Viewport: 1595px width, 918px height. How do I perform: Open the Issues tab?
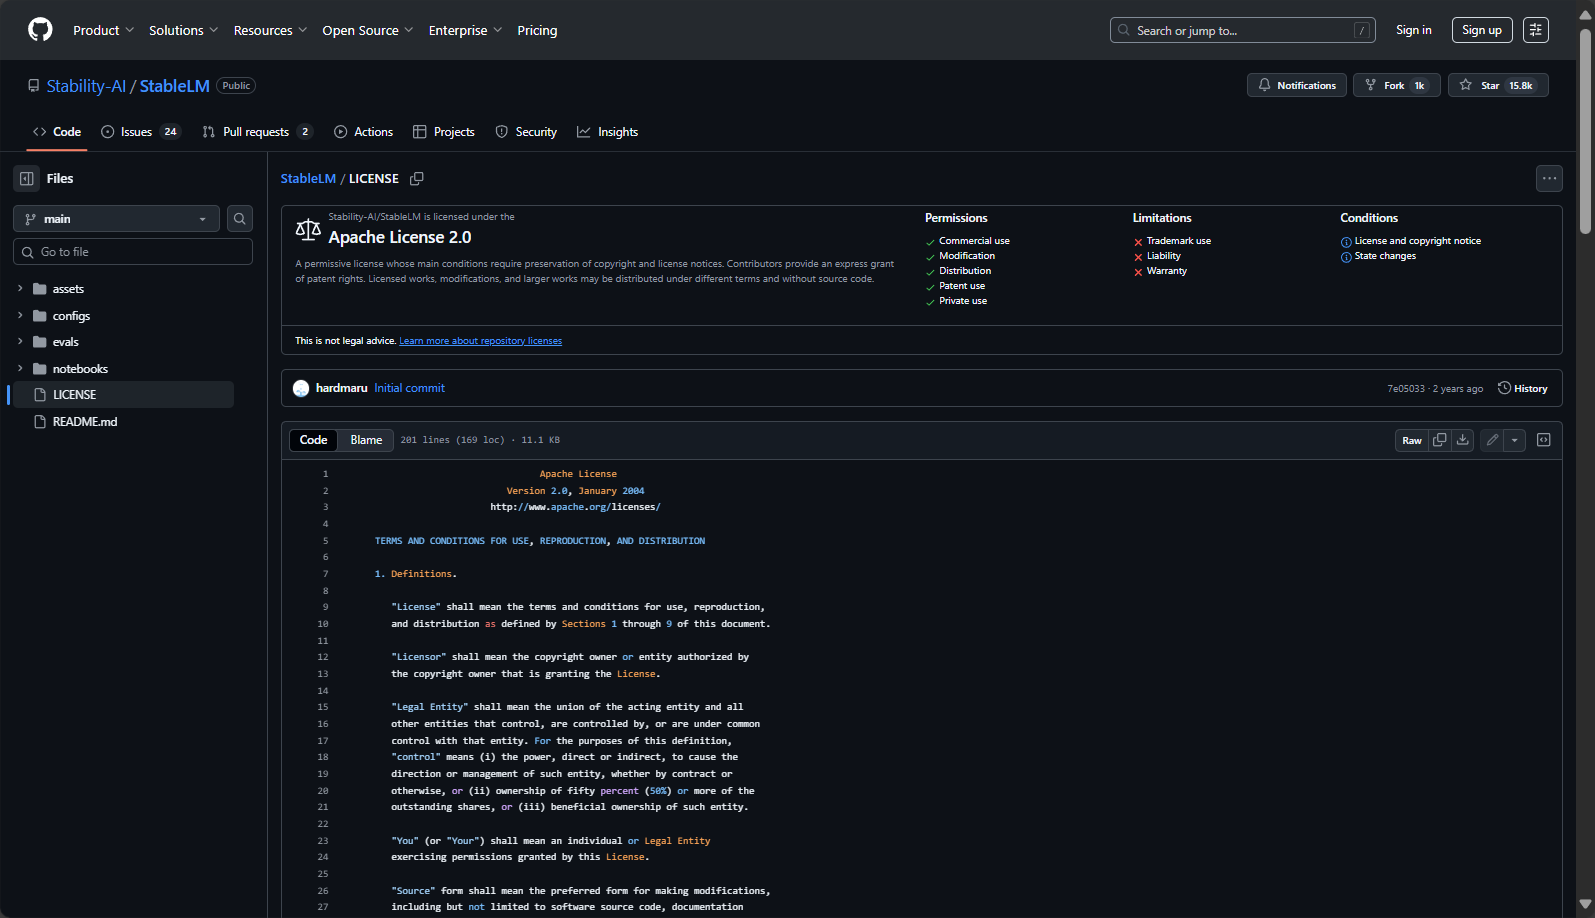pyautogui.click(x=140, y=132)
